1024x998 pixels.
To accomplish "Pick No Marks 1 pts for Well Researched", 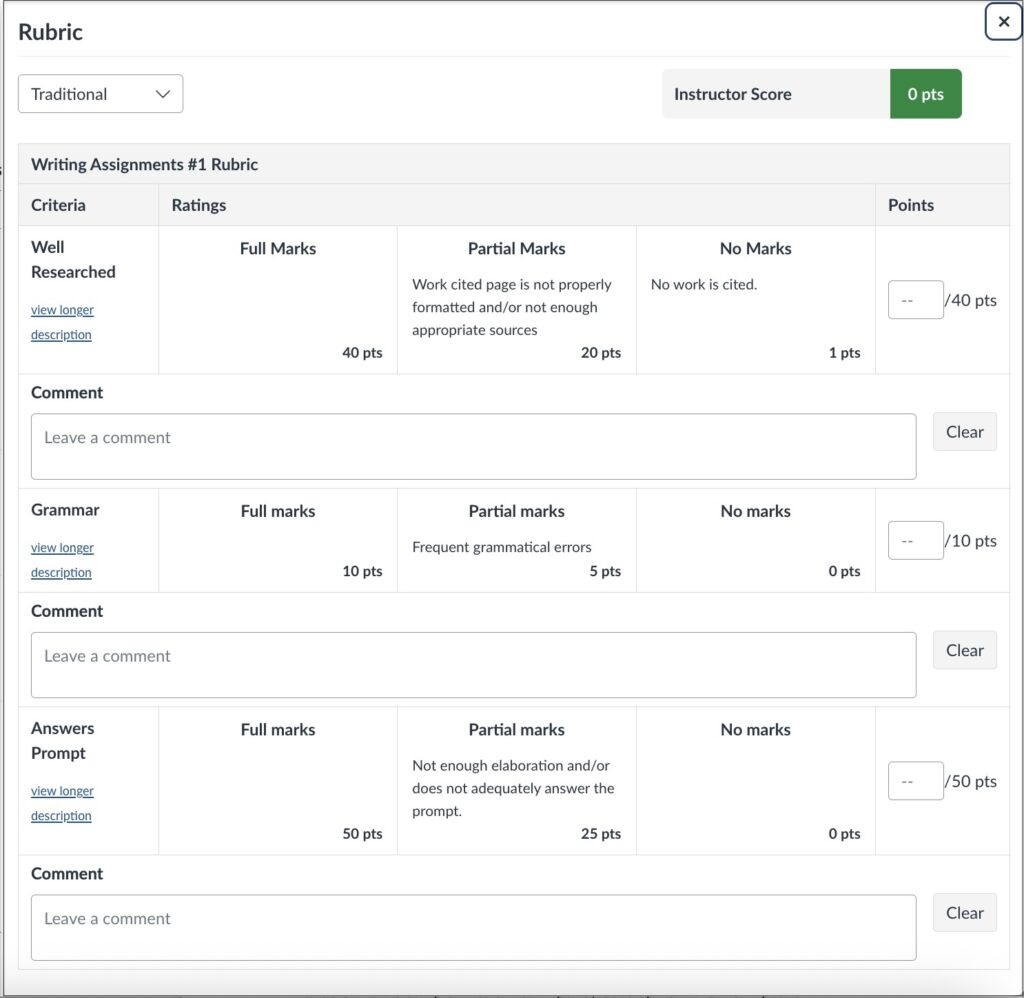I will 755,300.
